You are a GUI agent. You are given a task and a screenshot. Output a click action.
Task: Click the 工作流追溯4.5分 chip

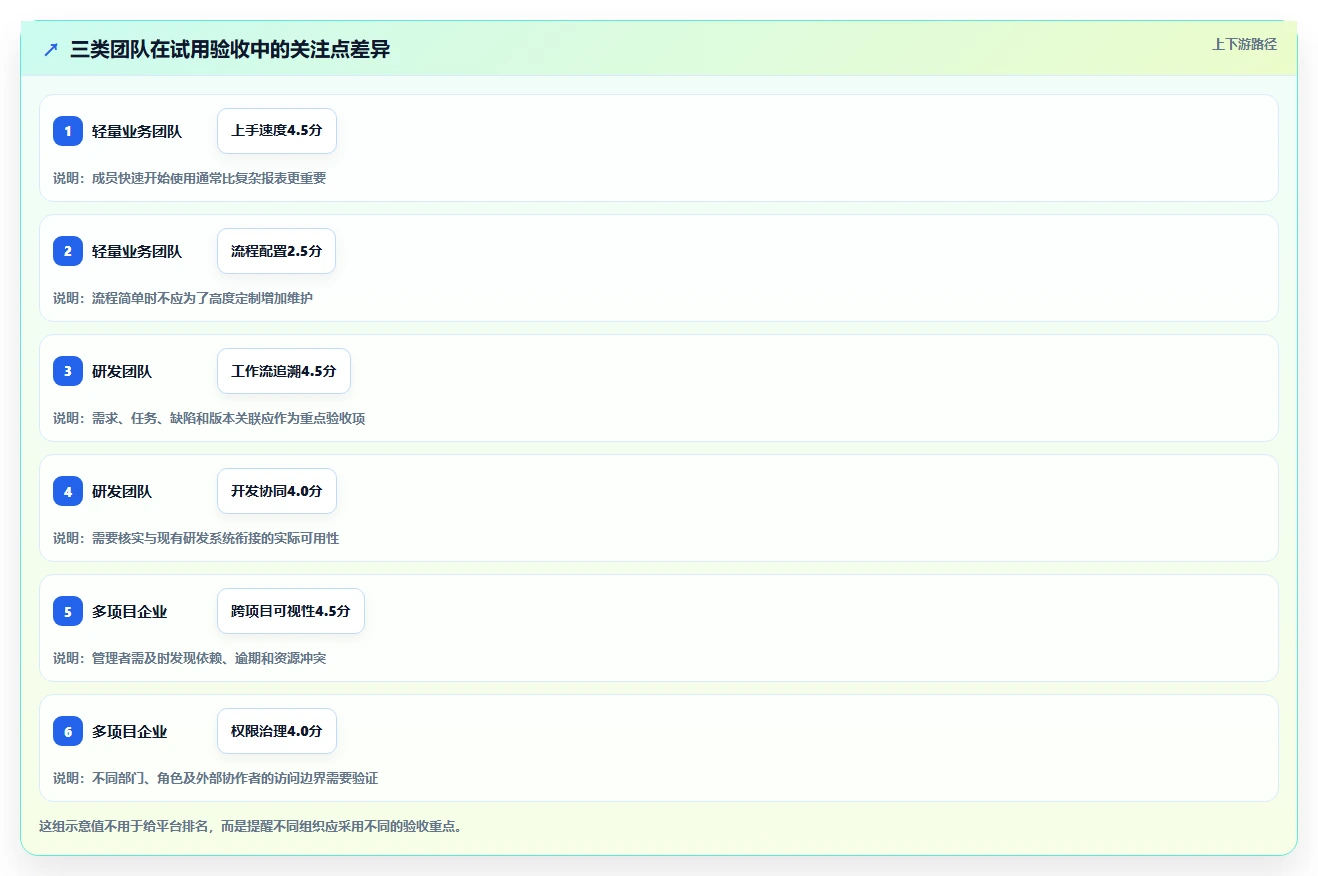(x=284, y=371)
